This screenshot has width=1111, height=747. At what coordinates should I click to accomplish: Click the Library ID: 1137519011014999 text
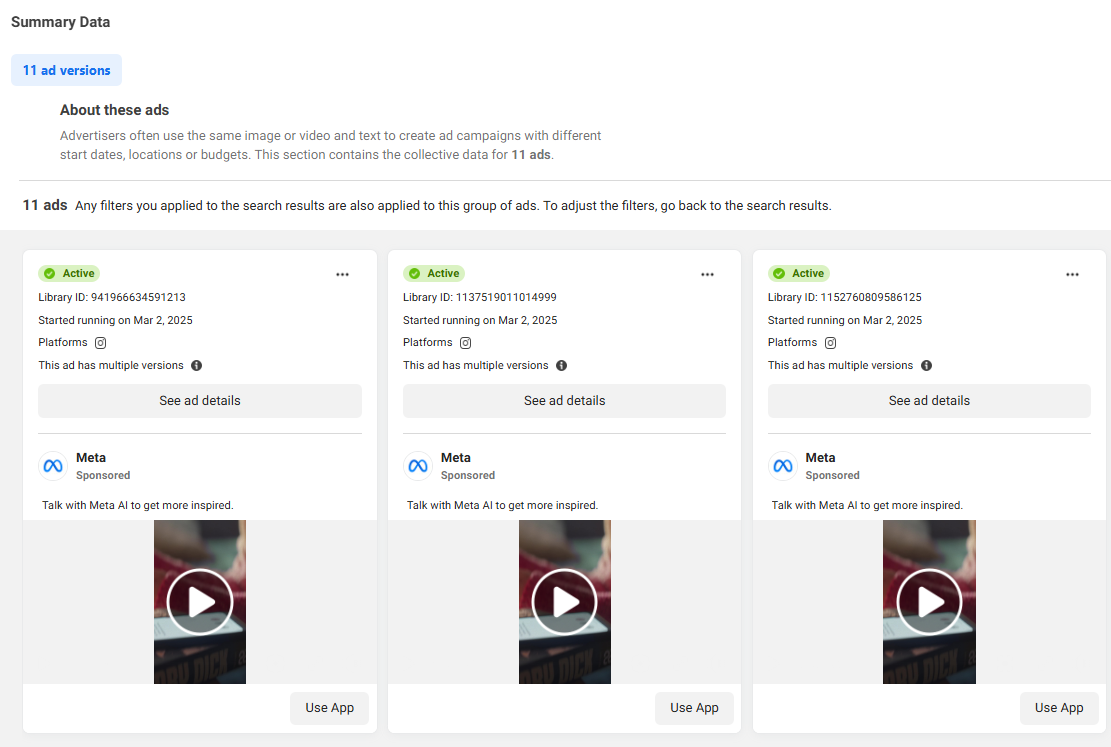(x=480, y=298)
